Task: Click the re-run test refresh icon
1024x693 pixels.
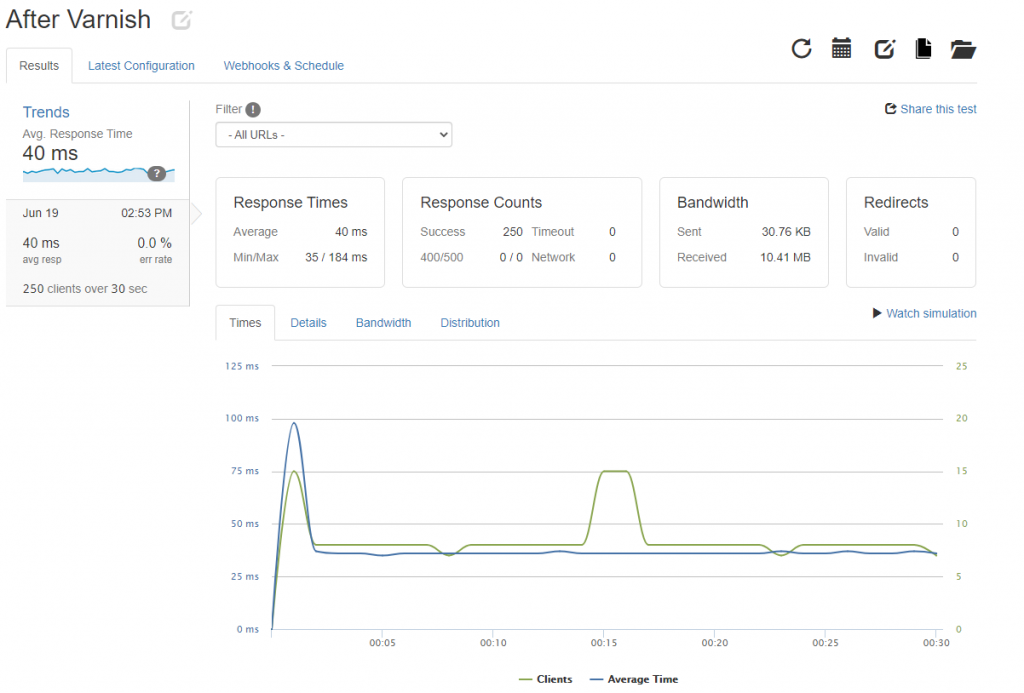Action: pyautogui.click(x=801, y=49)
